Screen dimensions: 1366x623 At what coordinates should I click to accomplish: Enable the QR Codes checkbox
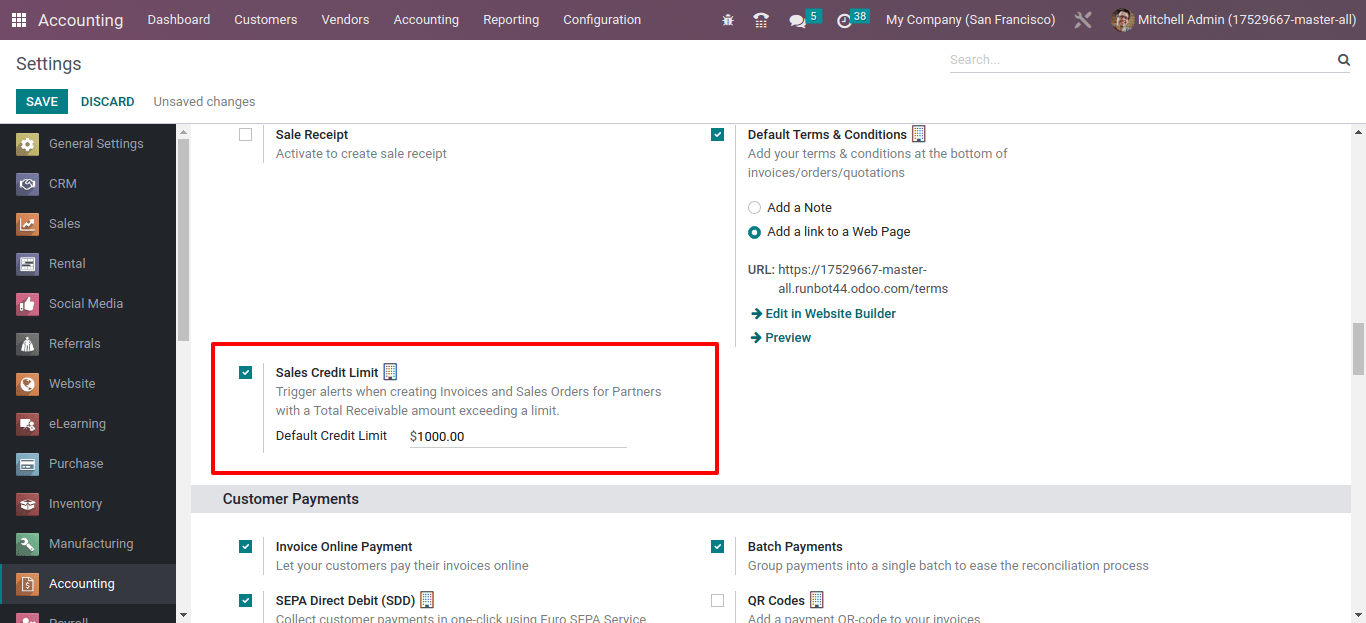pos(717,601)
